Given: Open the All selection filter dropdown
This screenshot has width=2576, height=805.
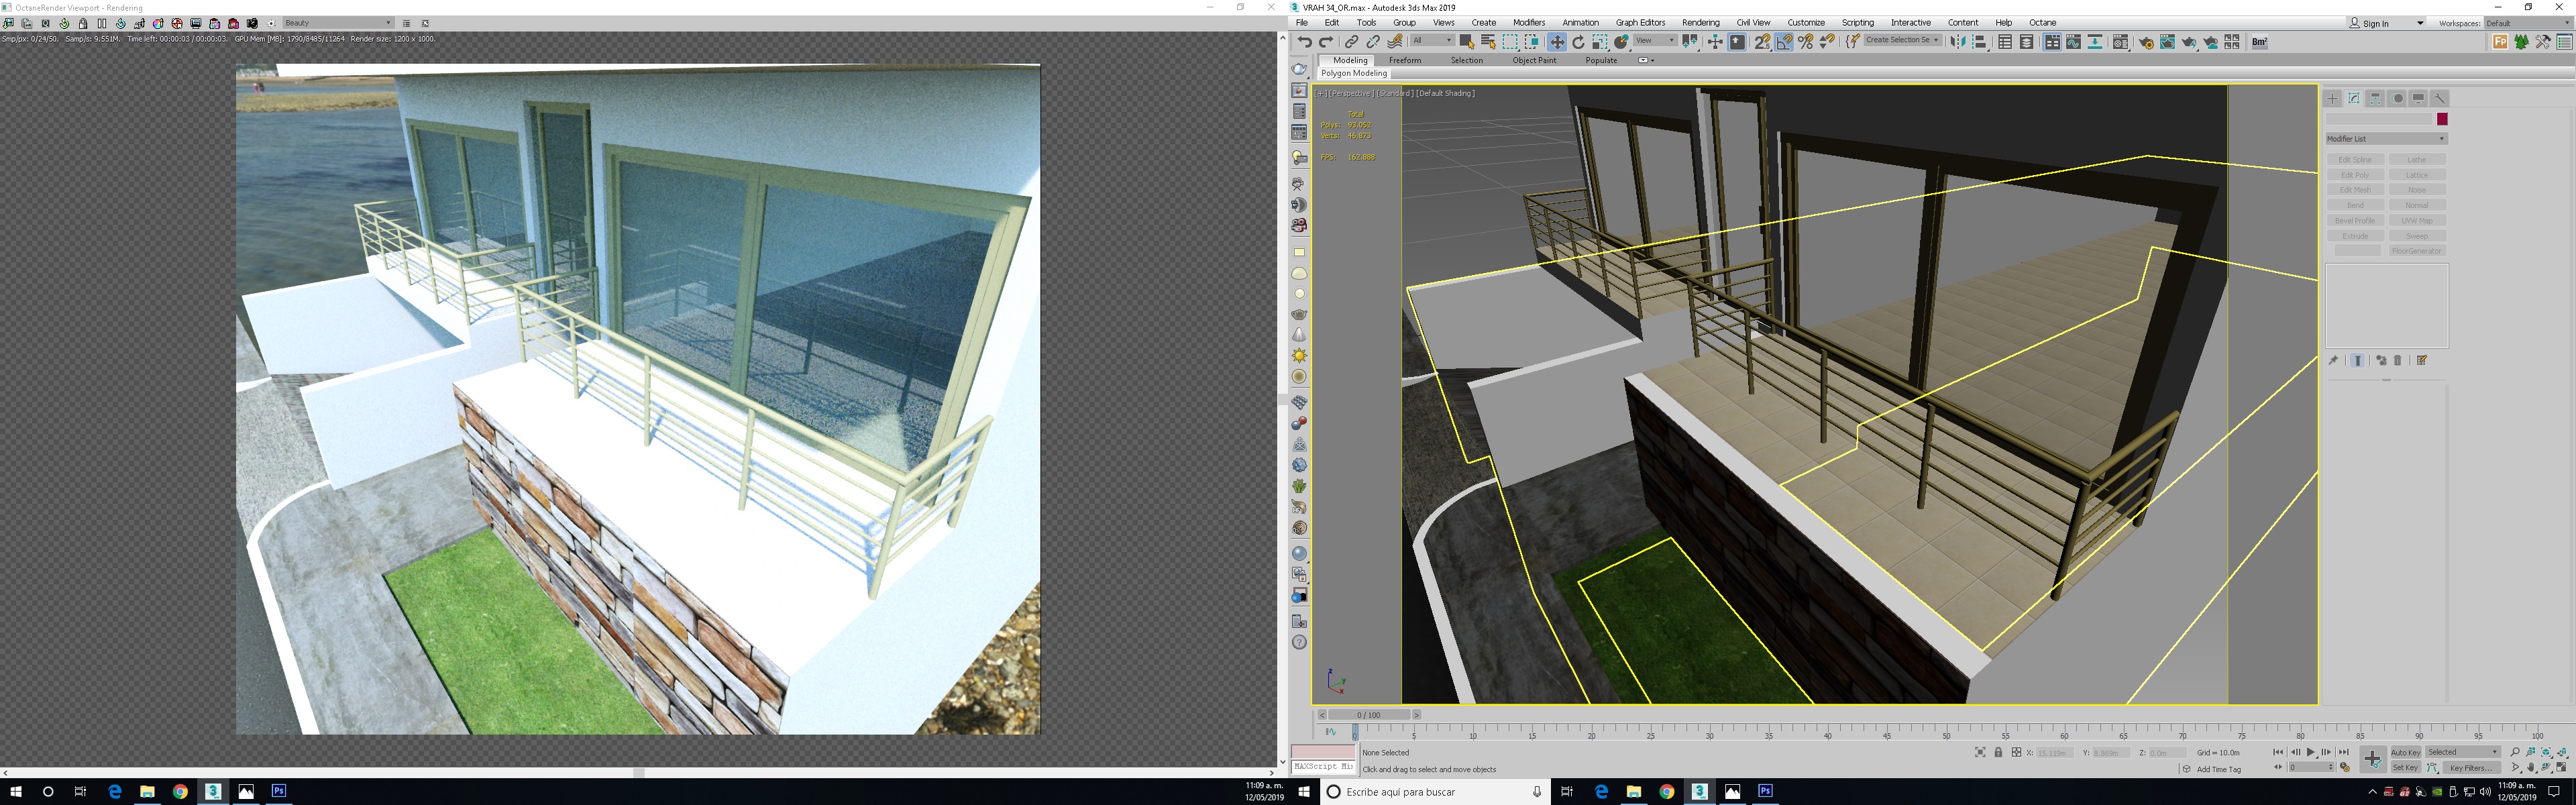Looking at the screenshot, I should click(x=1432, y=41).
